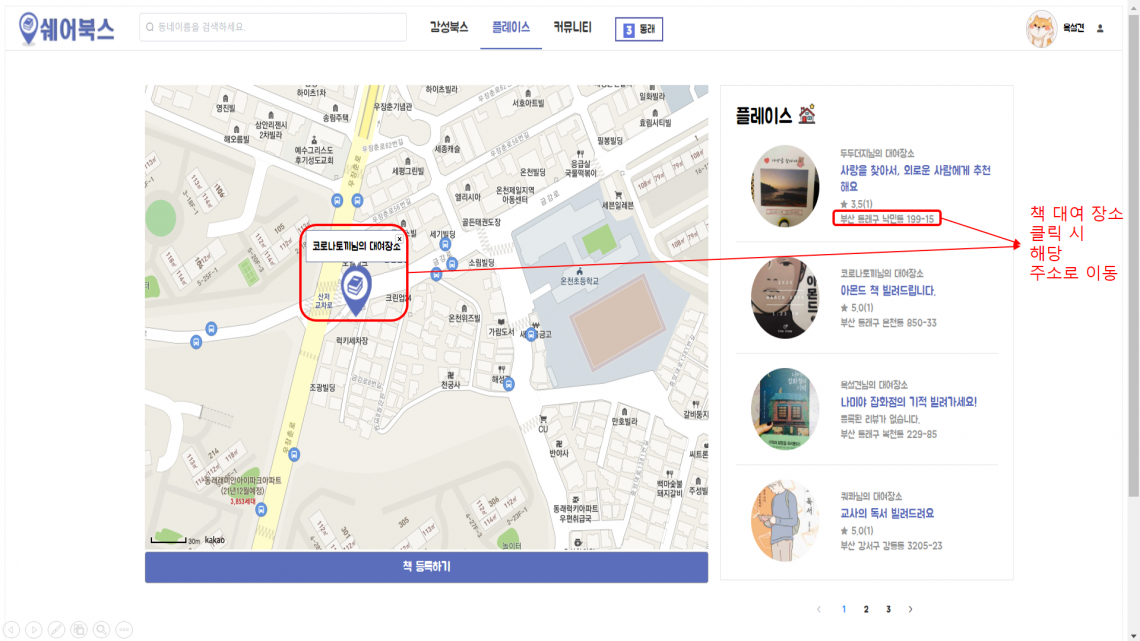Screen dimensions: 1140x641
Task: Open 사랑을 찾아서, 외로운 사람에게 추천해요 listing
Action: 915,178
